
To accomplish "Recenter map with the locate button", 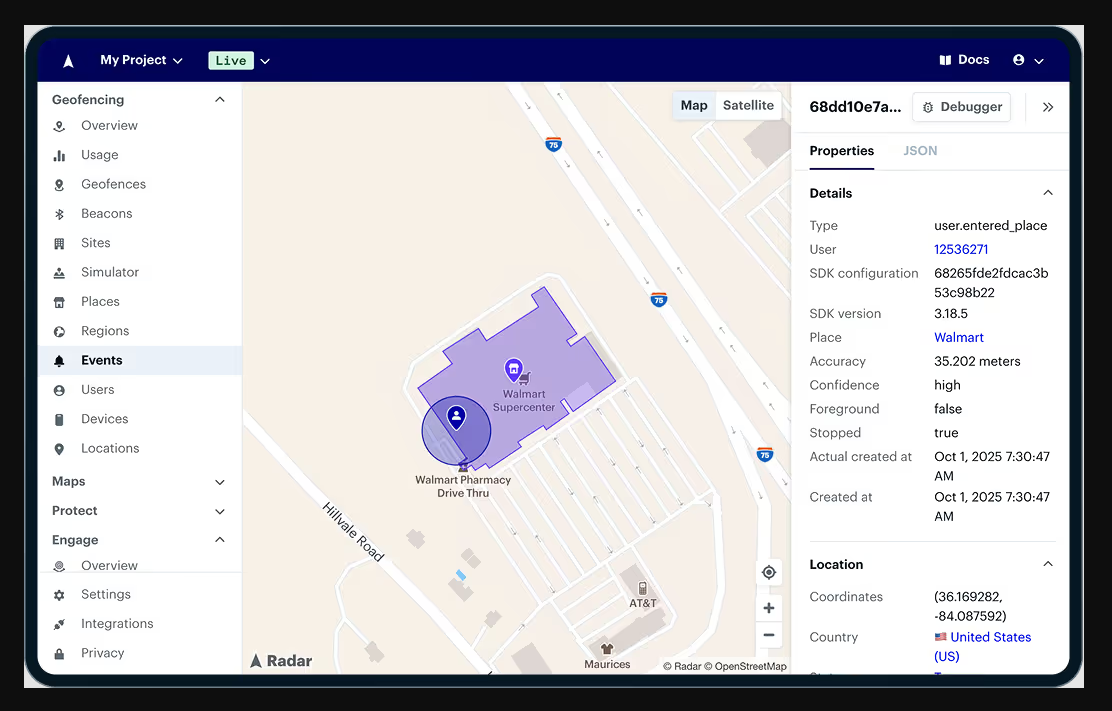I will coord(769,572).
